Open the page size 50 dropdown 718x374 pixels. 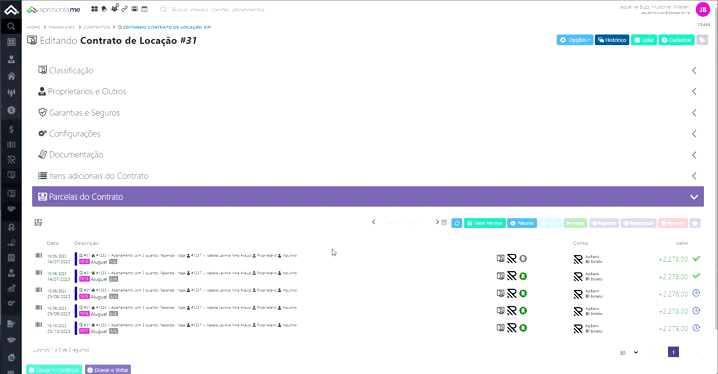629,352
